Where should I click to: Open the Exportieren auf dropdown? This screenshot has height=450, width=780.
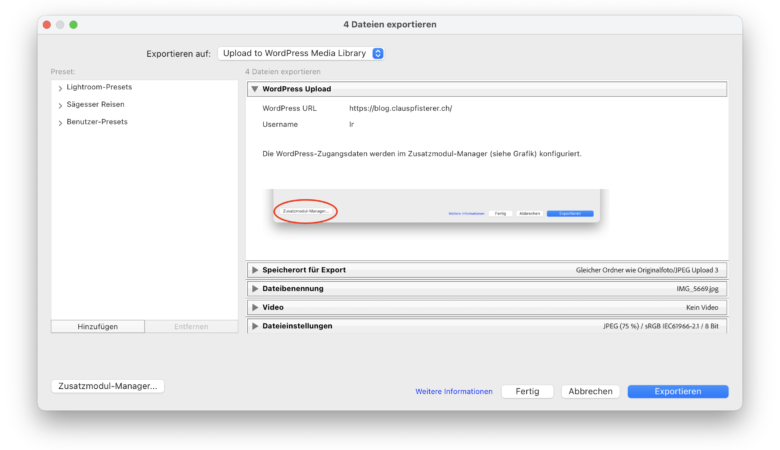(300, 53)
